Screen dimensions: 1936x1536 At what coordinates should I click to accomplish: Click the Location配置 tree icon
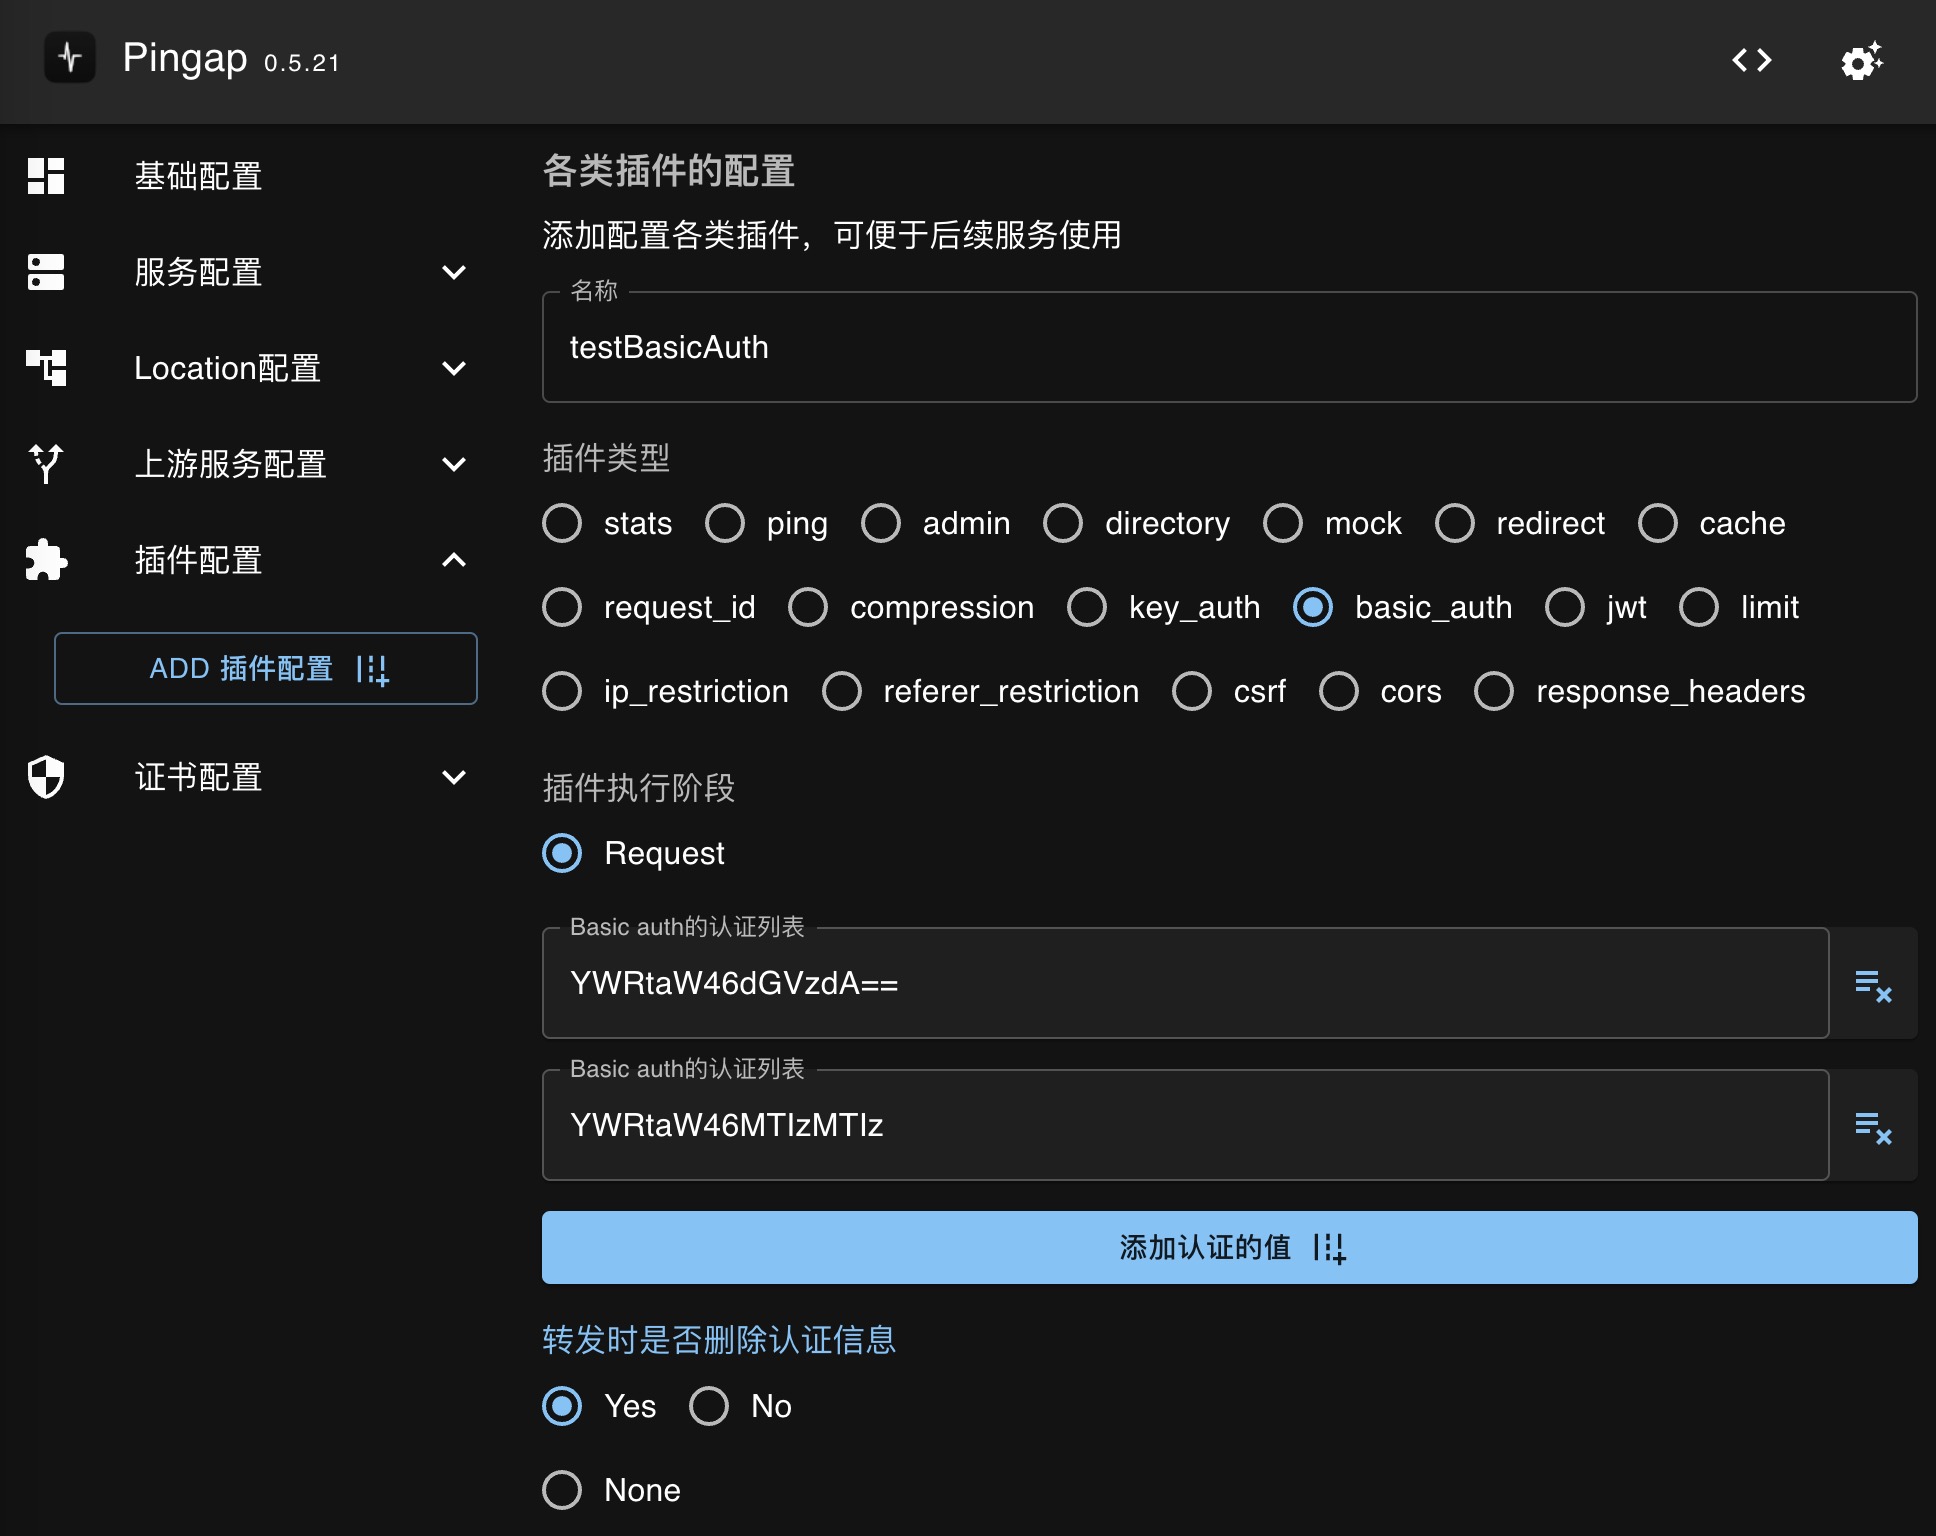(x=46, y=368)
